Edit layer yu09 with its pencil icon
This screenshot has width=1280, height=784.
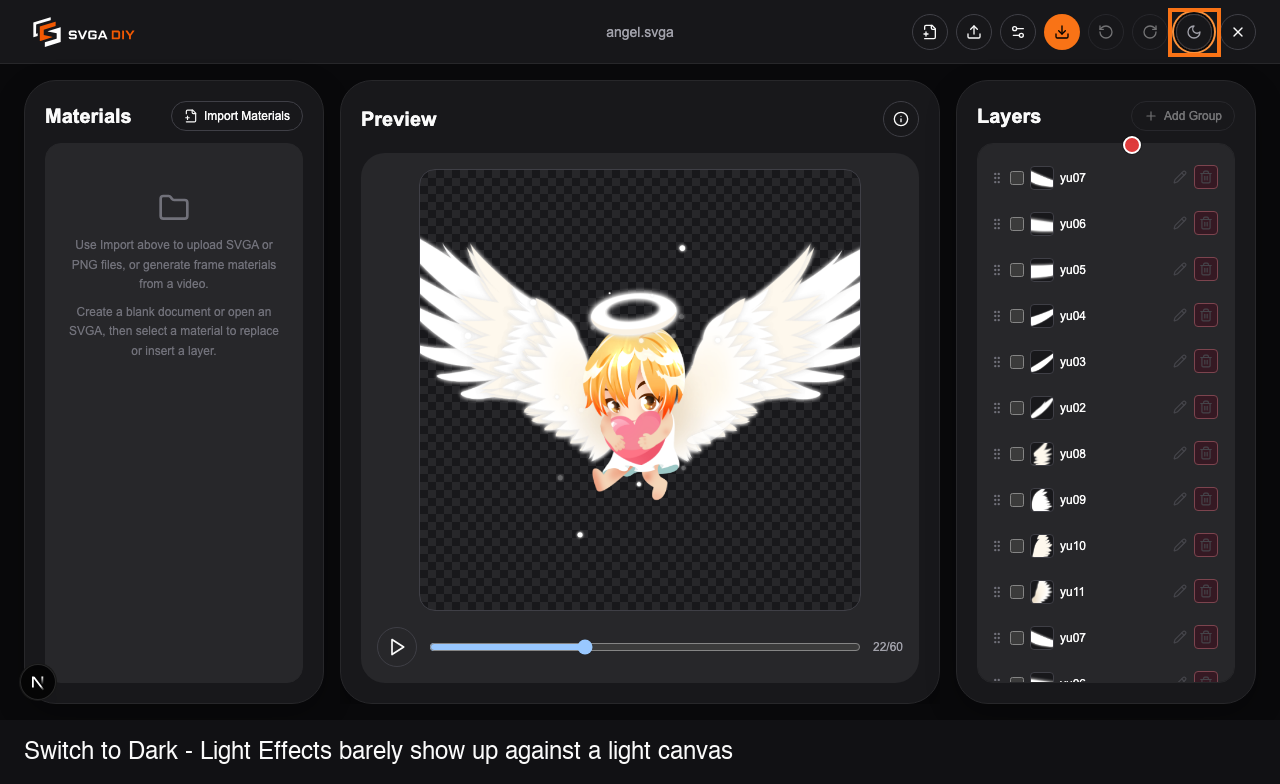point(1180,499)
